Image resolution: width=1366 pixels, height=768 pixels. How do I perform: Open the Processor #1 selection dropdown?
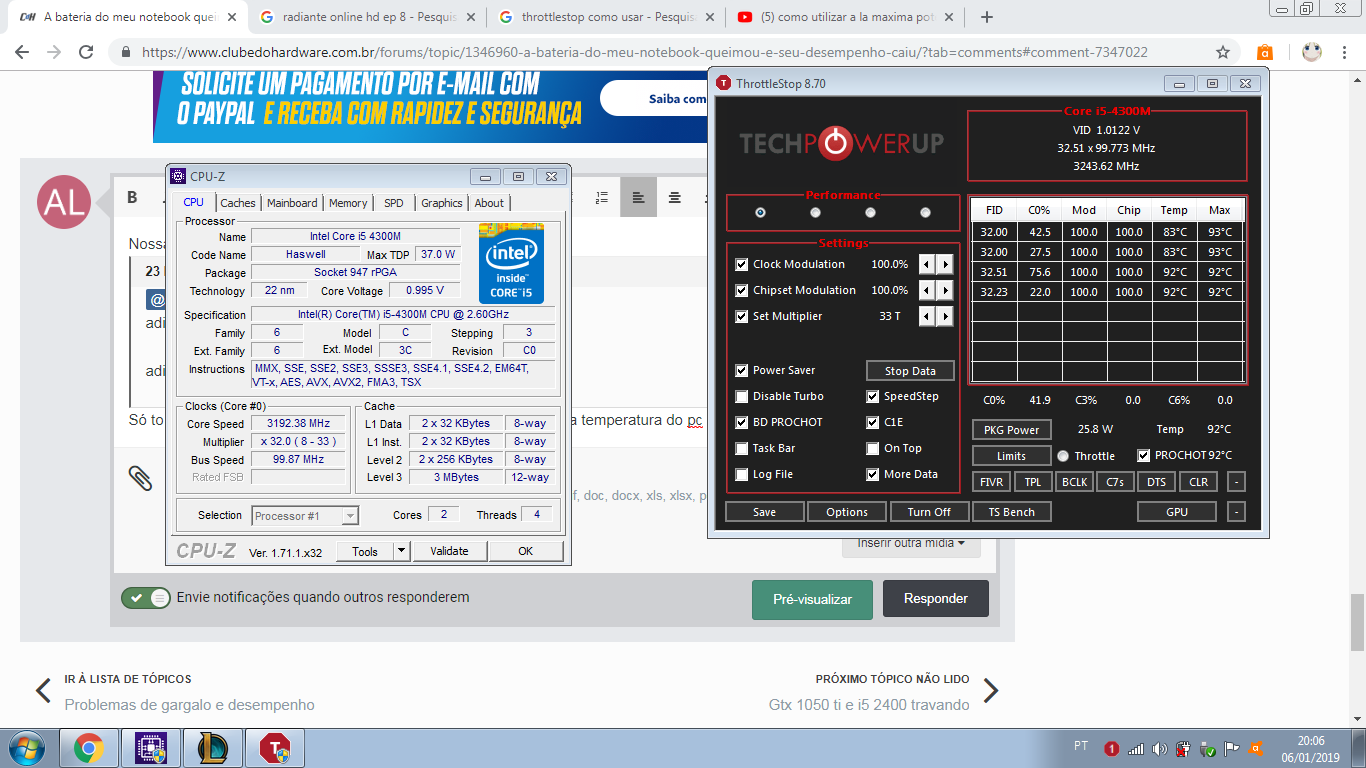click(304, 516)
